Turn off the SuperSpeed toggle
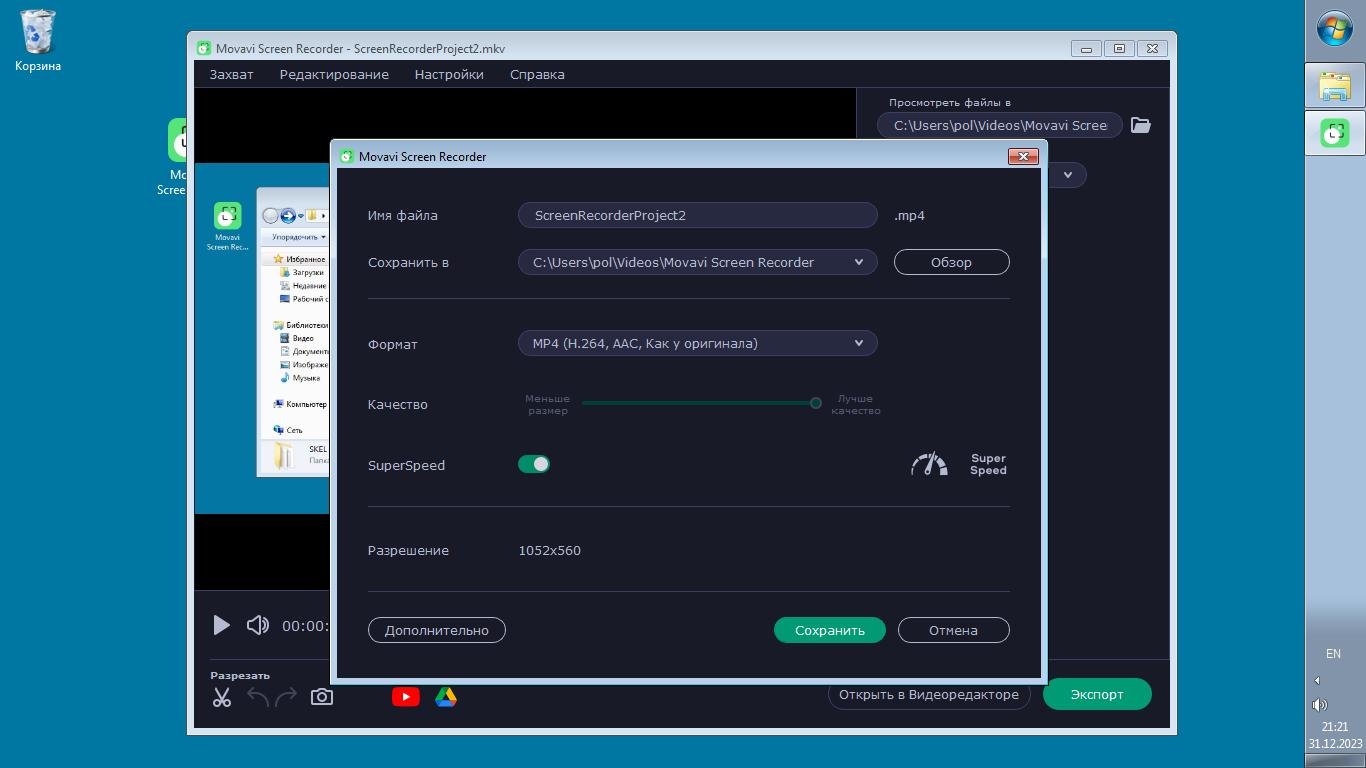 [534, 464]
